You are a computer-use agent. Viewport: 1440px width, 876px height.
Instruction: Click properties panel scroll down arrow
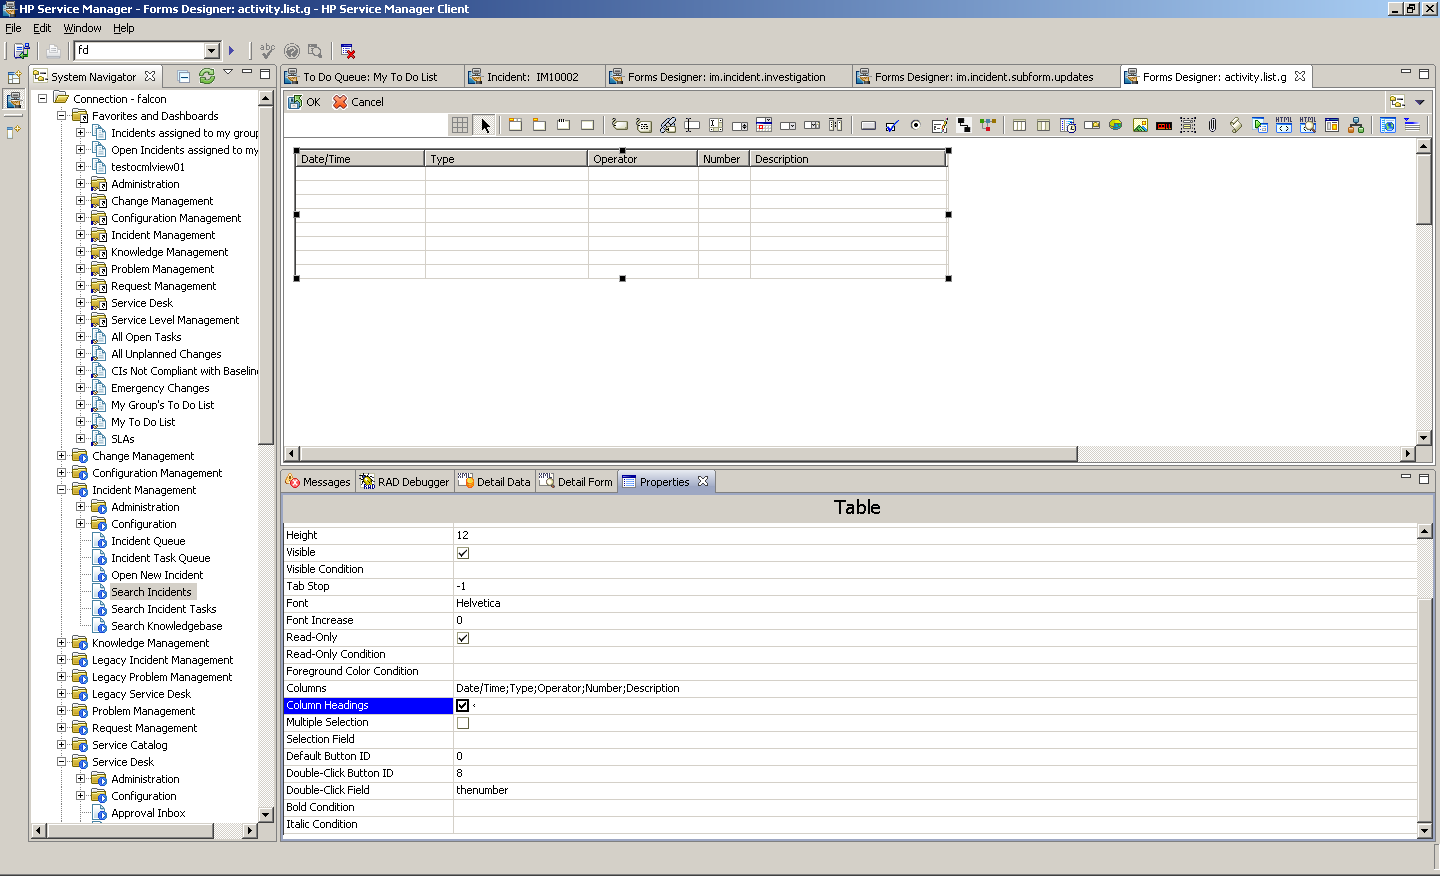tap(1424, 830)
